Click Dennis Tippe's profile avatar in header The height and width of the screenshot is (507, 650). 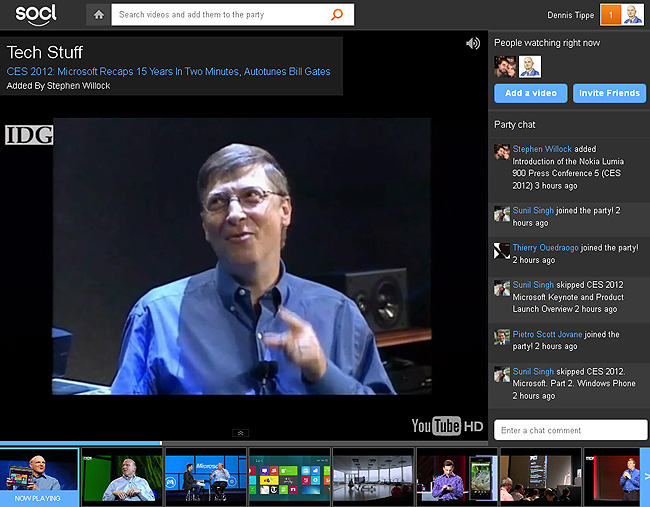(x=633, y=15)
